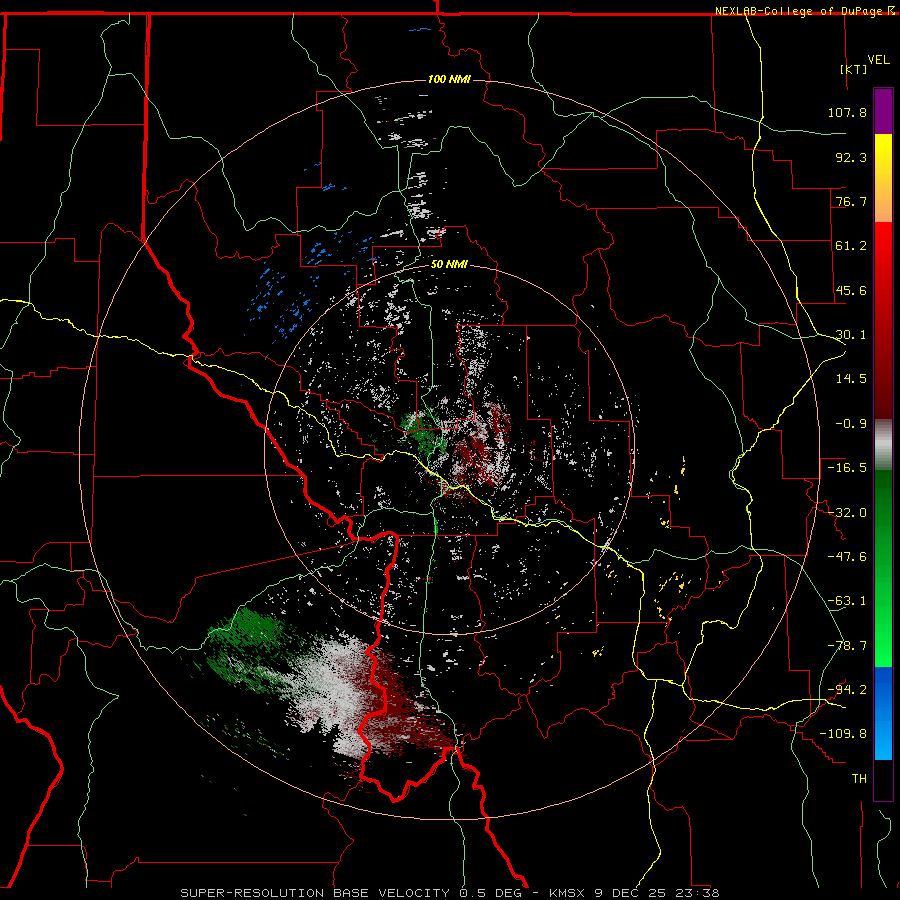Pick the gray segment of velocity color bar
The height and width of the screenshot is (900, 900).
coord(883,444)
